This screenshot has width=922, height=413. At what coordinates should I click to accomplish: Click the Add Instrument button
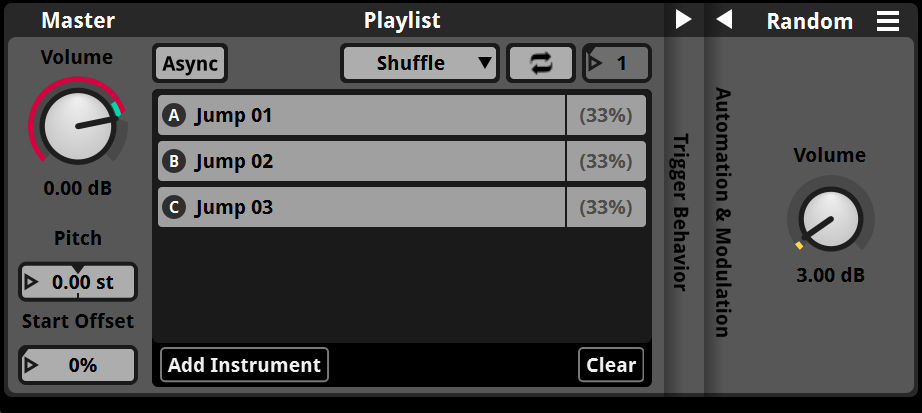244,365
